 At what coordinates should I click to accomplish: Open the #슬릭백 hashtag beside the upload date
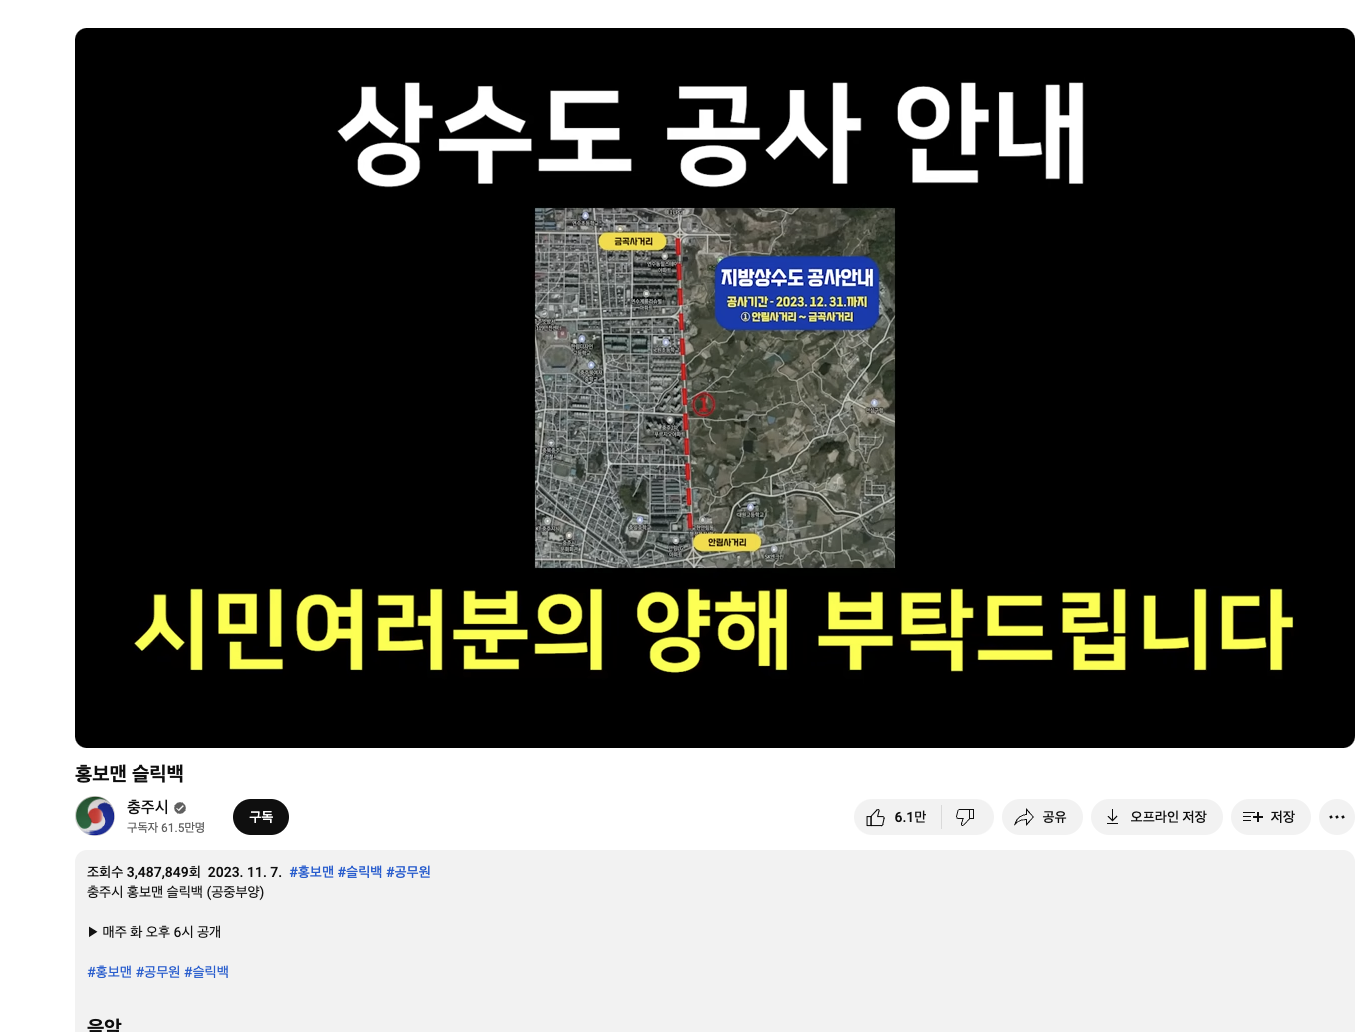360,871
